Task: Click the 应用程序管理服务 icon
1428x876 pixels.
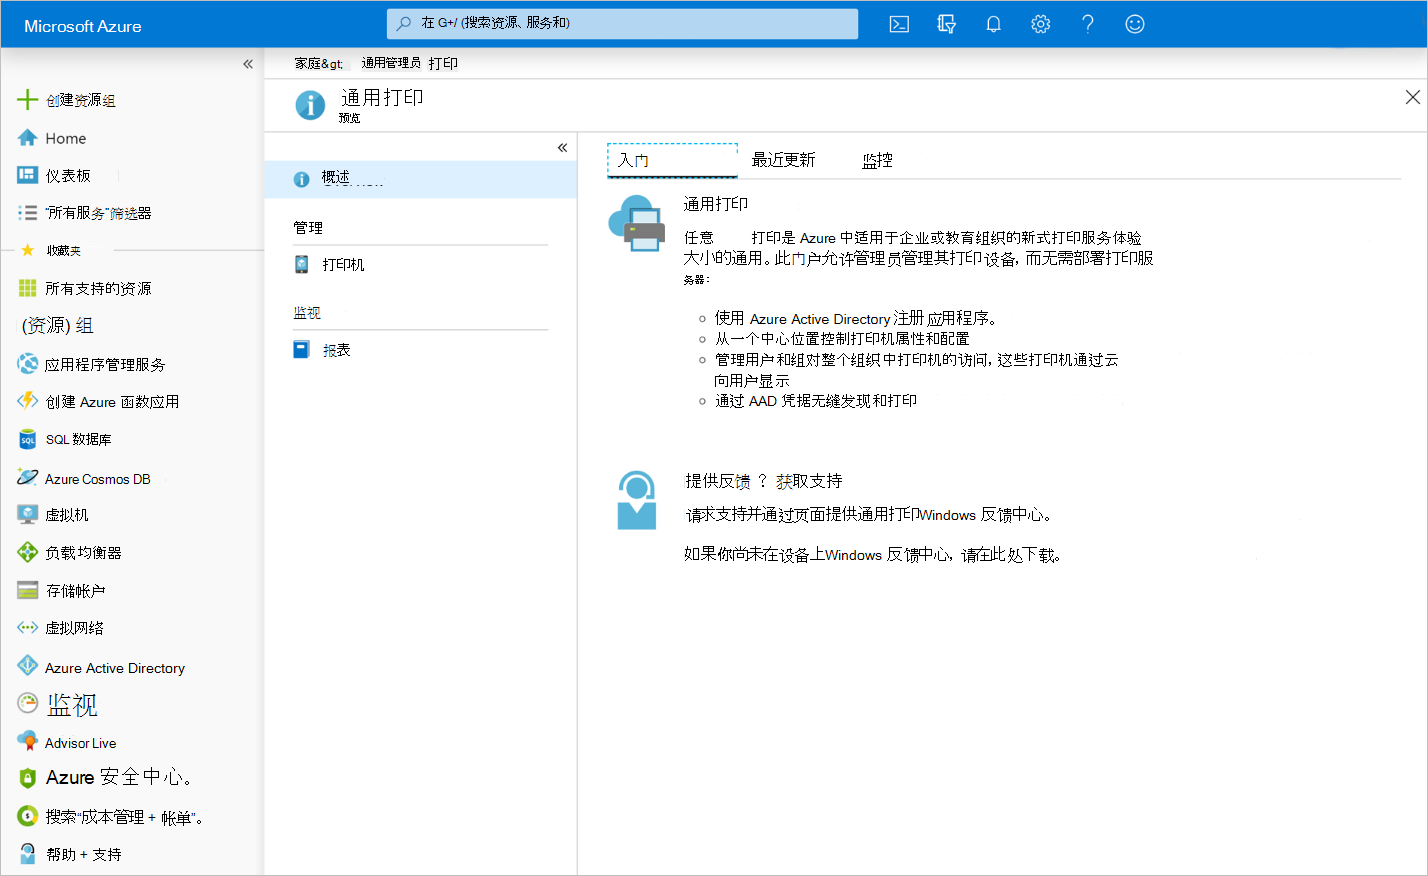Action: pyautogui.click(x=28, y=364)
